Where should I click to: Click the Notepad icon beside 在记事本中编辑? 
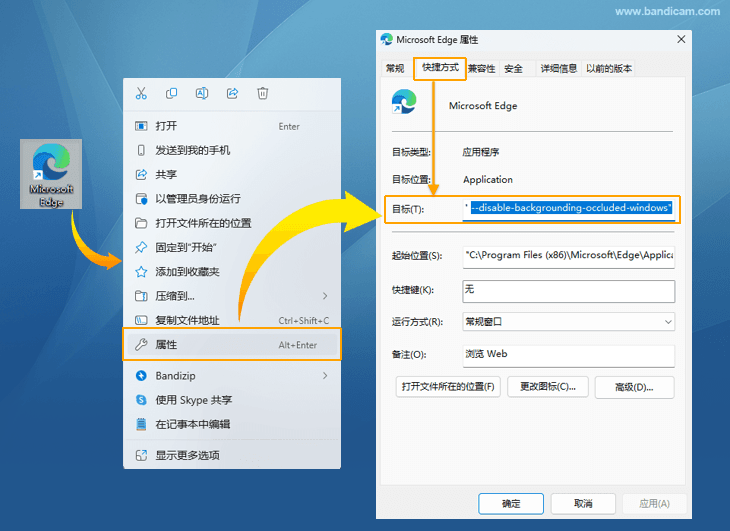141,424
